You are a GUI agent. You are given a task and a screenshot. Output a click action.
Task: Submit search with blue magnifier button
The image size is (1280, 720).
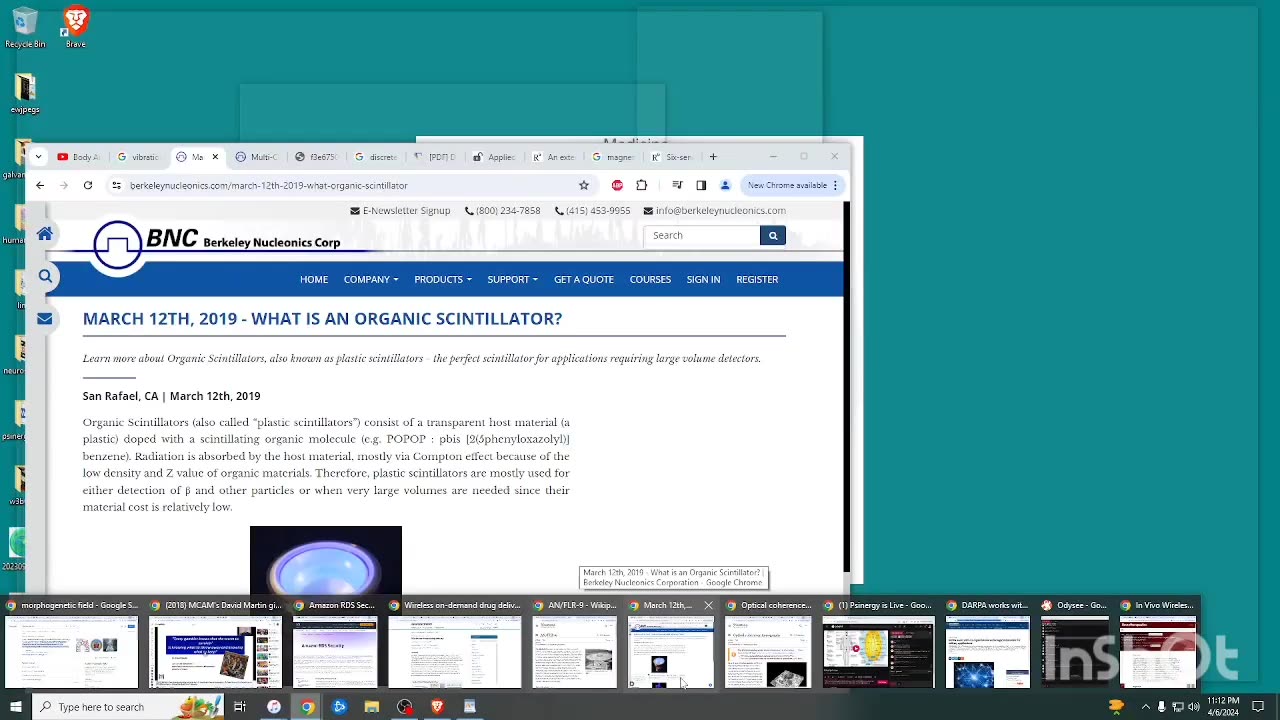point(772,235)
